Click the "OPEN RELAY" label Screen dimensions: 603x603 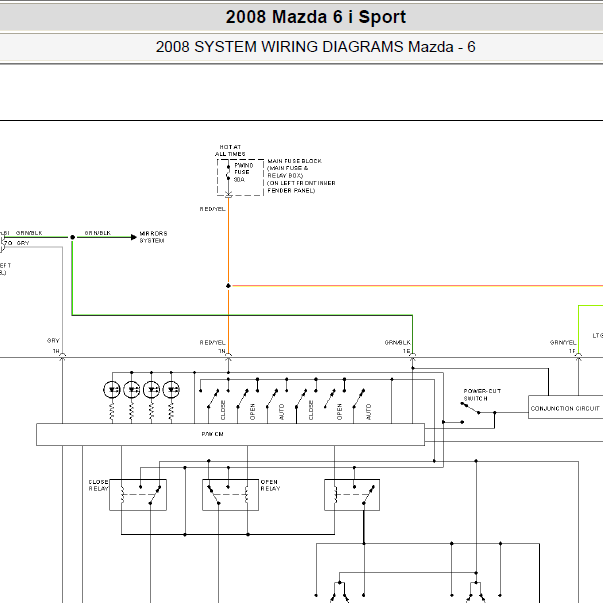click(x=270, y=485)
